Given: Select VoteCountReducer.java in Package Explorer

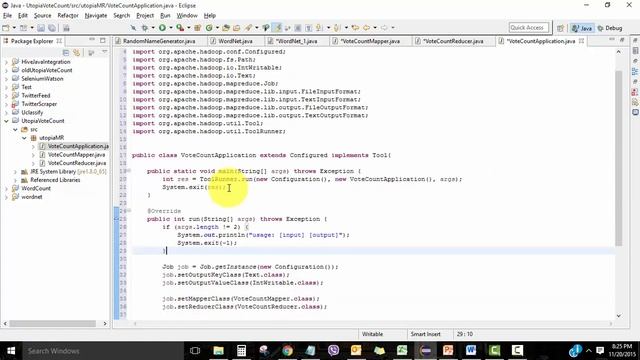Looking at the screenshot, I should 77,163.
